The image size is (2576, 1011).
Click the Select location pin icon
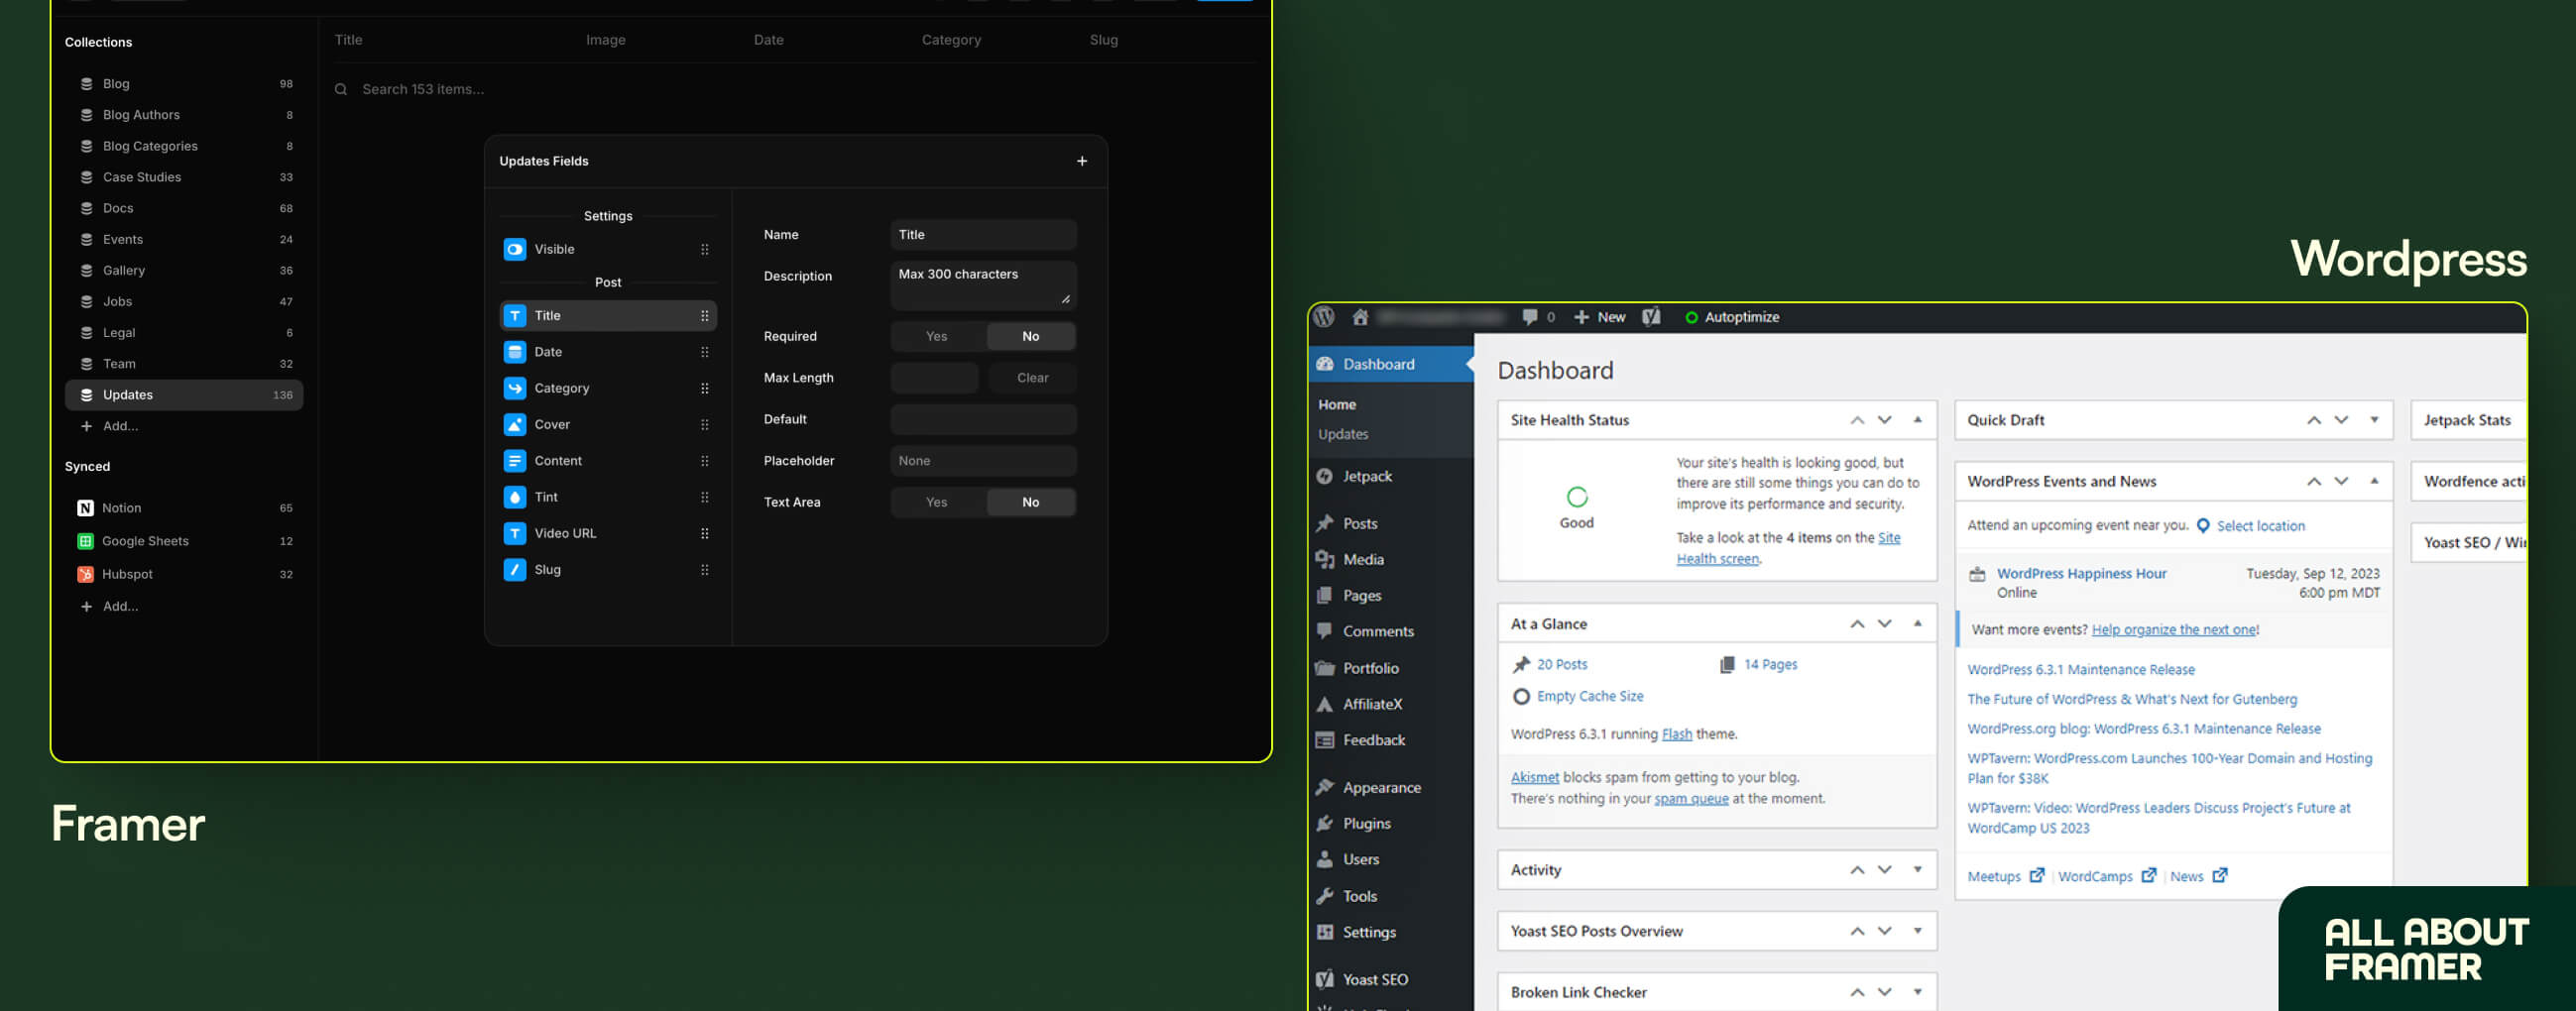[2203, 526]
